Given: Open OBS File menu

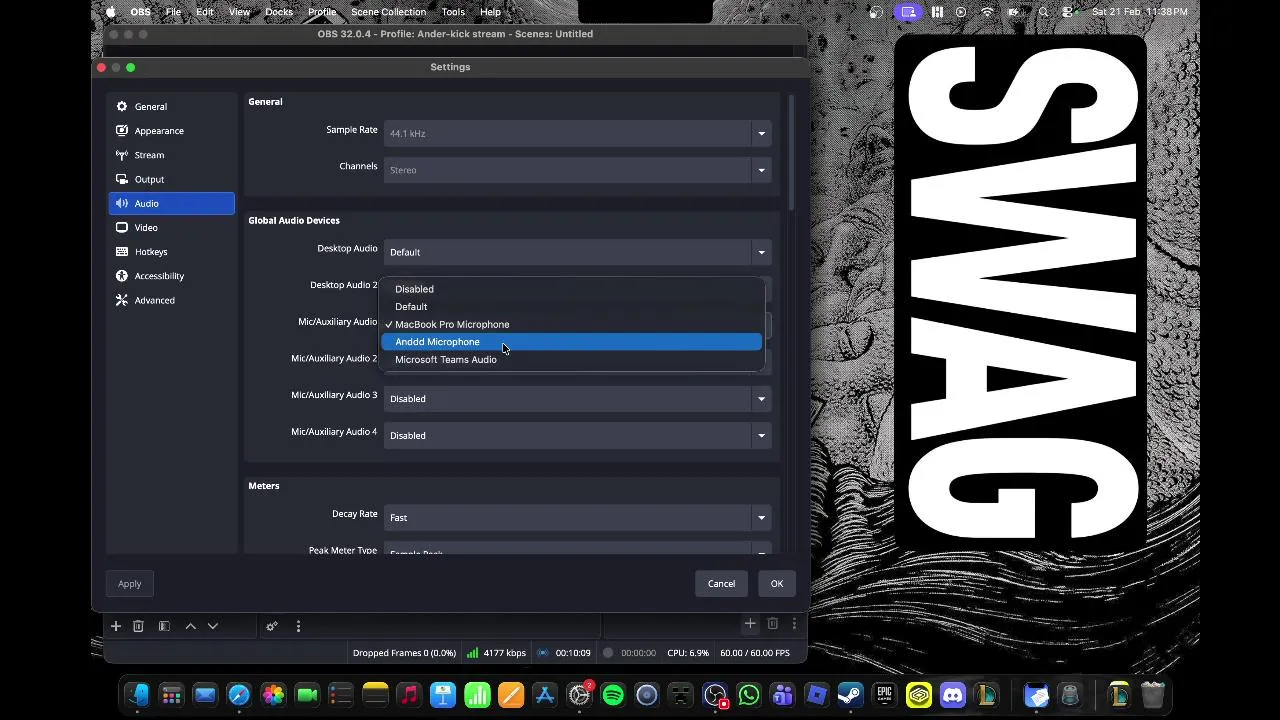Looking at the screenshot, I should (x=173, y=12).
